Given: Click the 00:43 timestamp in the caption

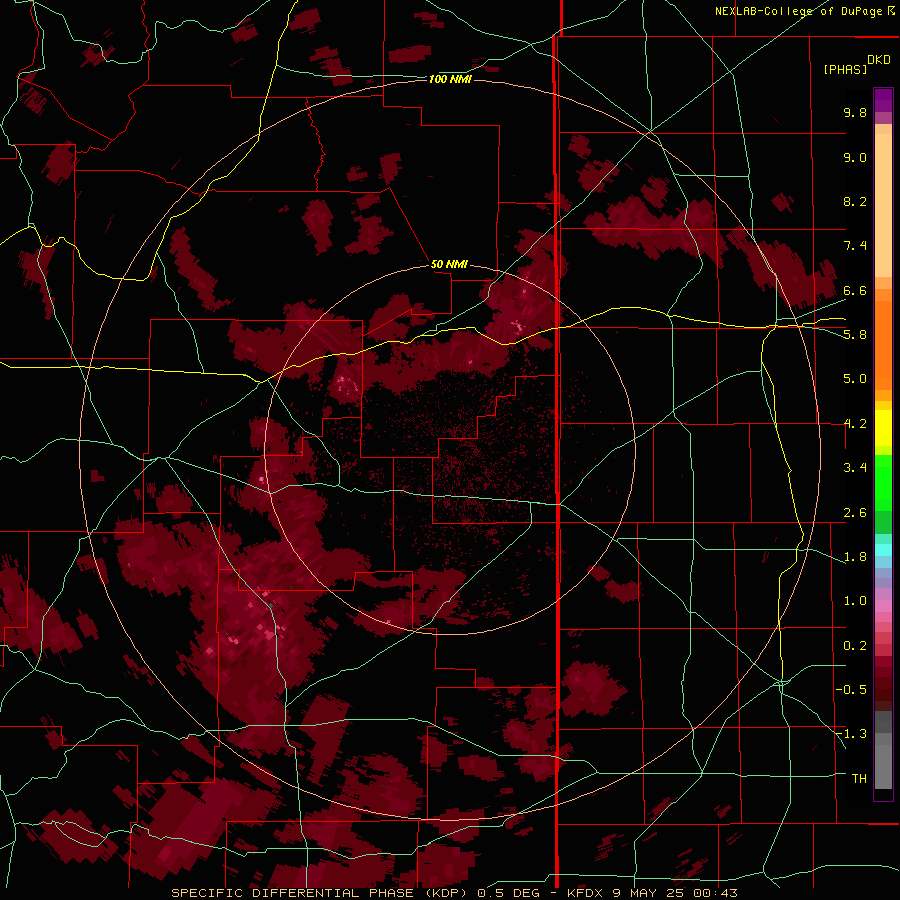Looking at the screenshot, I should (714, 893).
